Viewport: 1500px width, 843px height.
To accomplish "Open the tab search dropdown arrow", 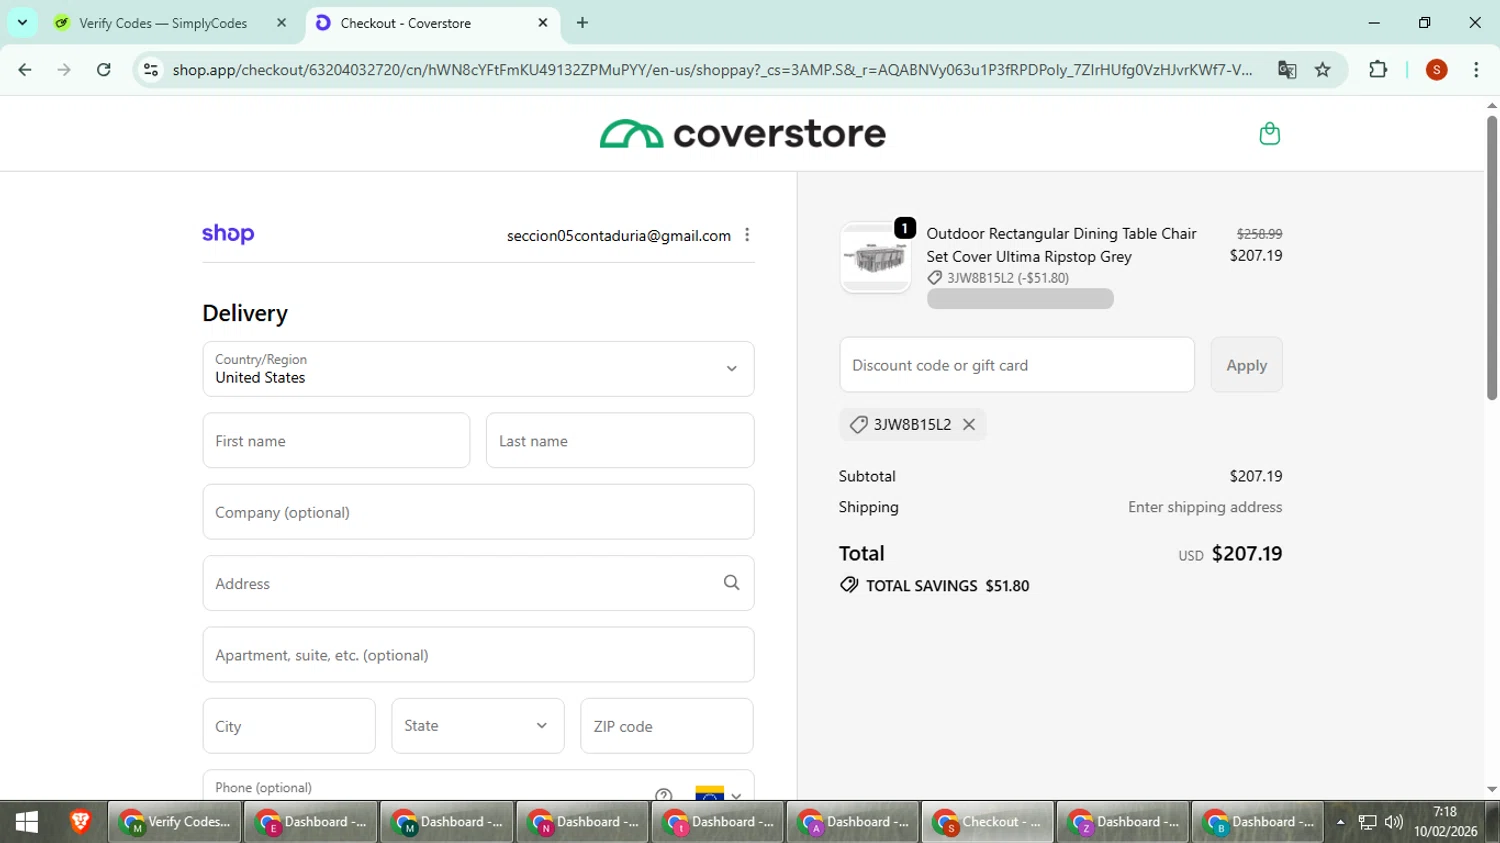I will point(22,22).
